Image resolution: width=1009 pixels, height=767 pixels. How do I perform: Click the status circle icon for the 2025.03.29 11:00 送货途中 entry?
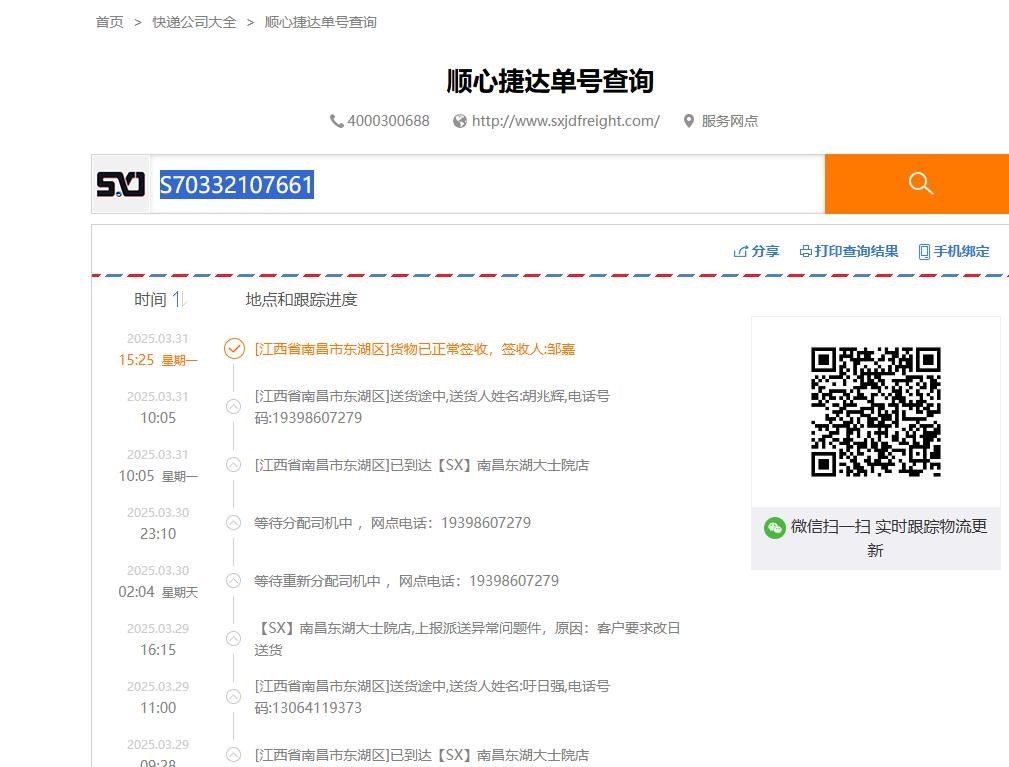(234, 696)
